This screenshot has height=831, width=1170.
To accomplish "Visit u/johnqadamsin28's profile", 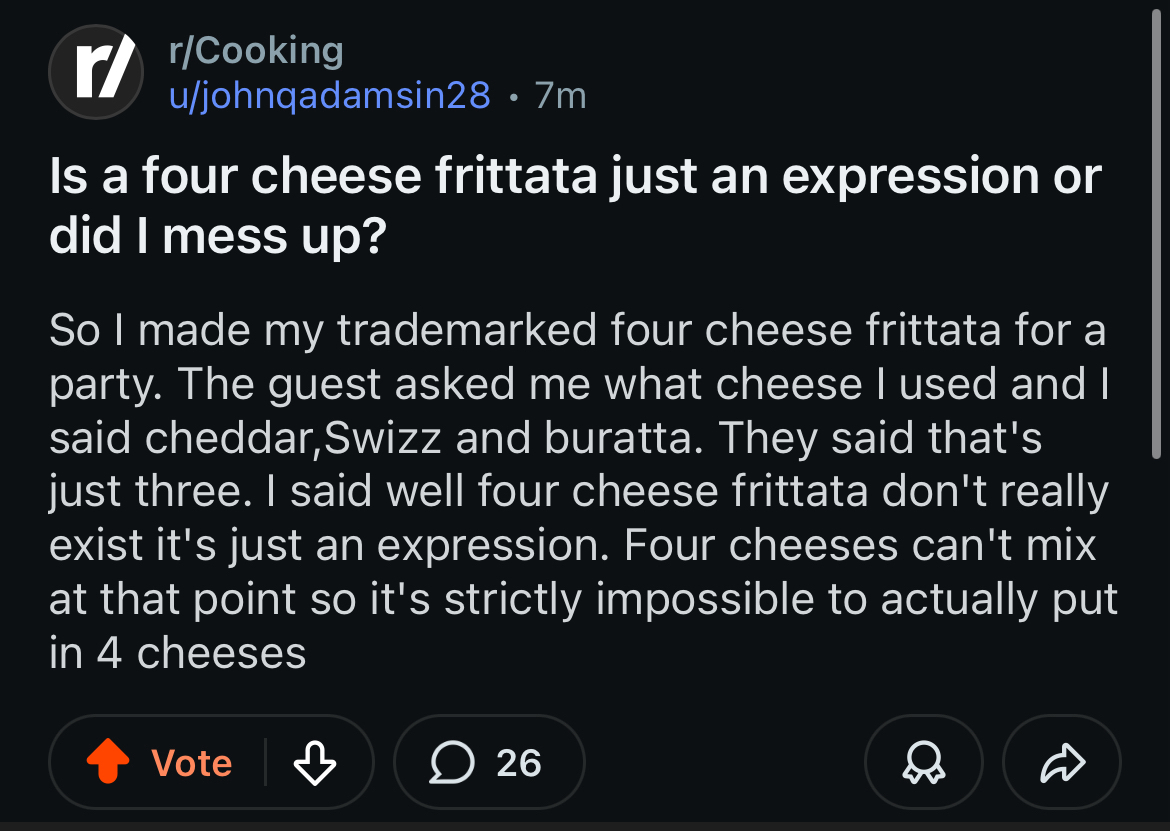I will (x=329, y=95).
